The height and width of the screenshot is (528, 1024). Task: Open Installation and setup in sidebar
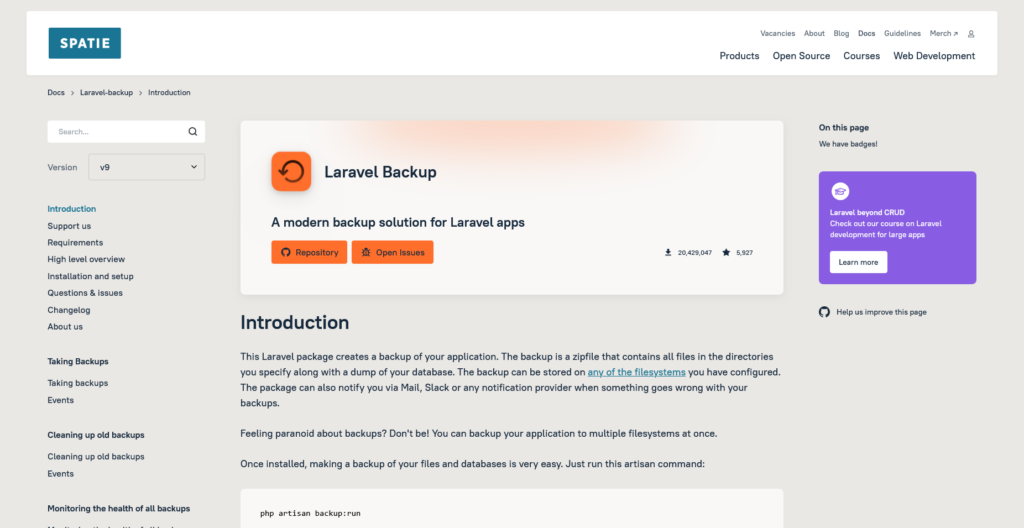90,276
